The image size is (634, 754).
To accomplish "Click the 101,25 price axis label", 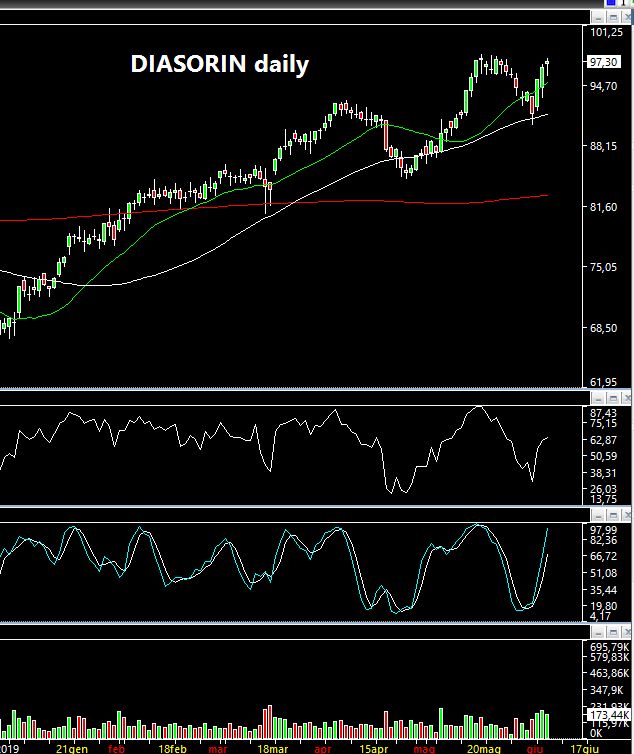I will [x=606, y=32].
